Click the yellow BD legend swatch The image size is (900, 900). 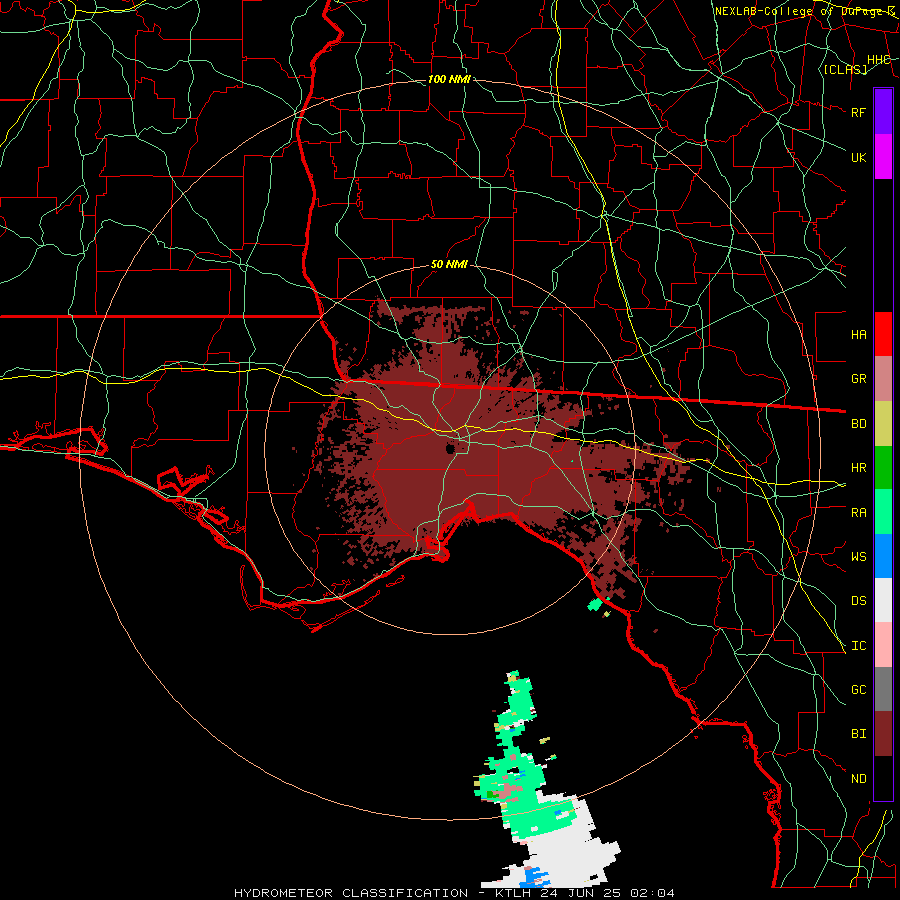[x=883, y=424]
